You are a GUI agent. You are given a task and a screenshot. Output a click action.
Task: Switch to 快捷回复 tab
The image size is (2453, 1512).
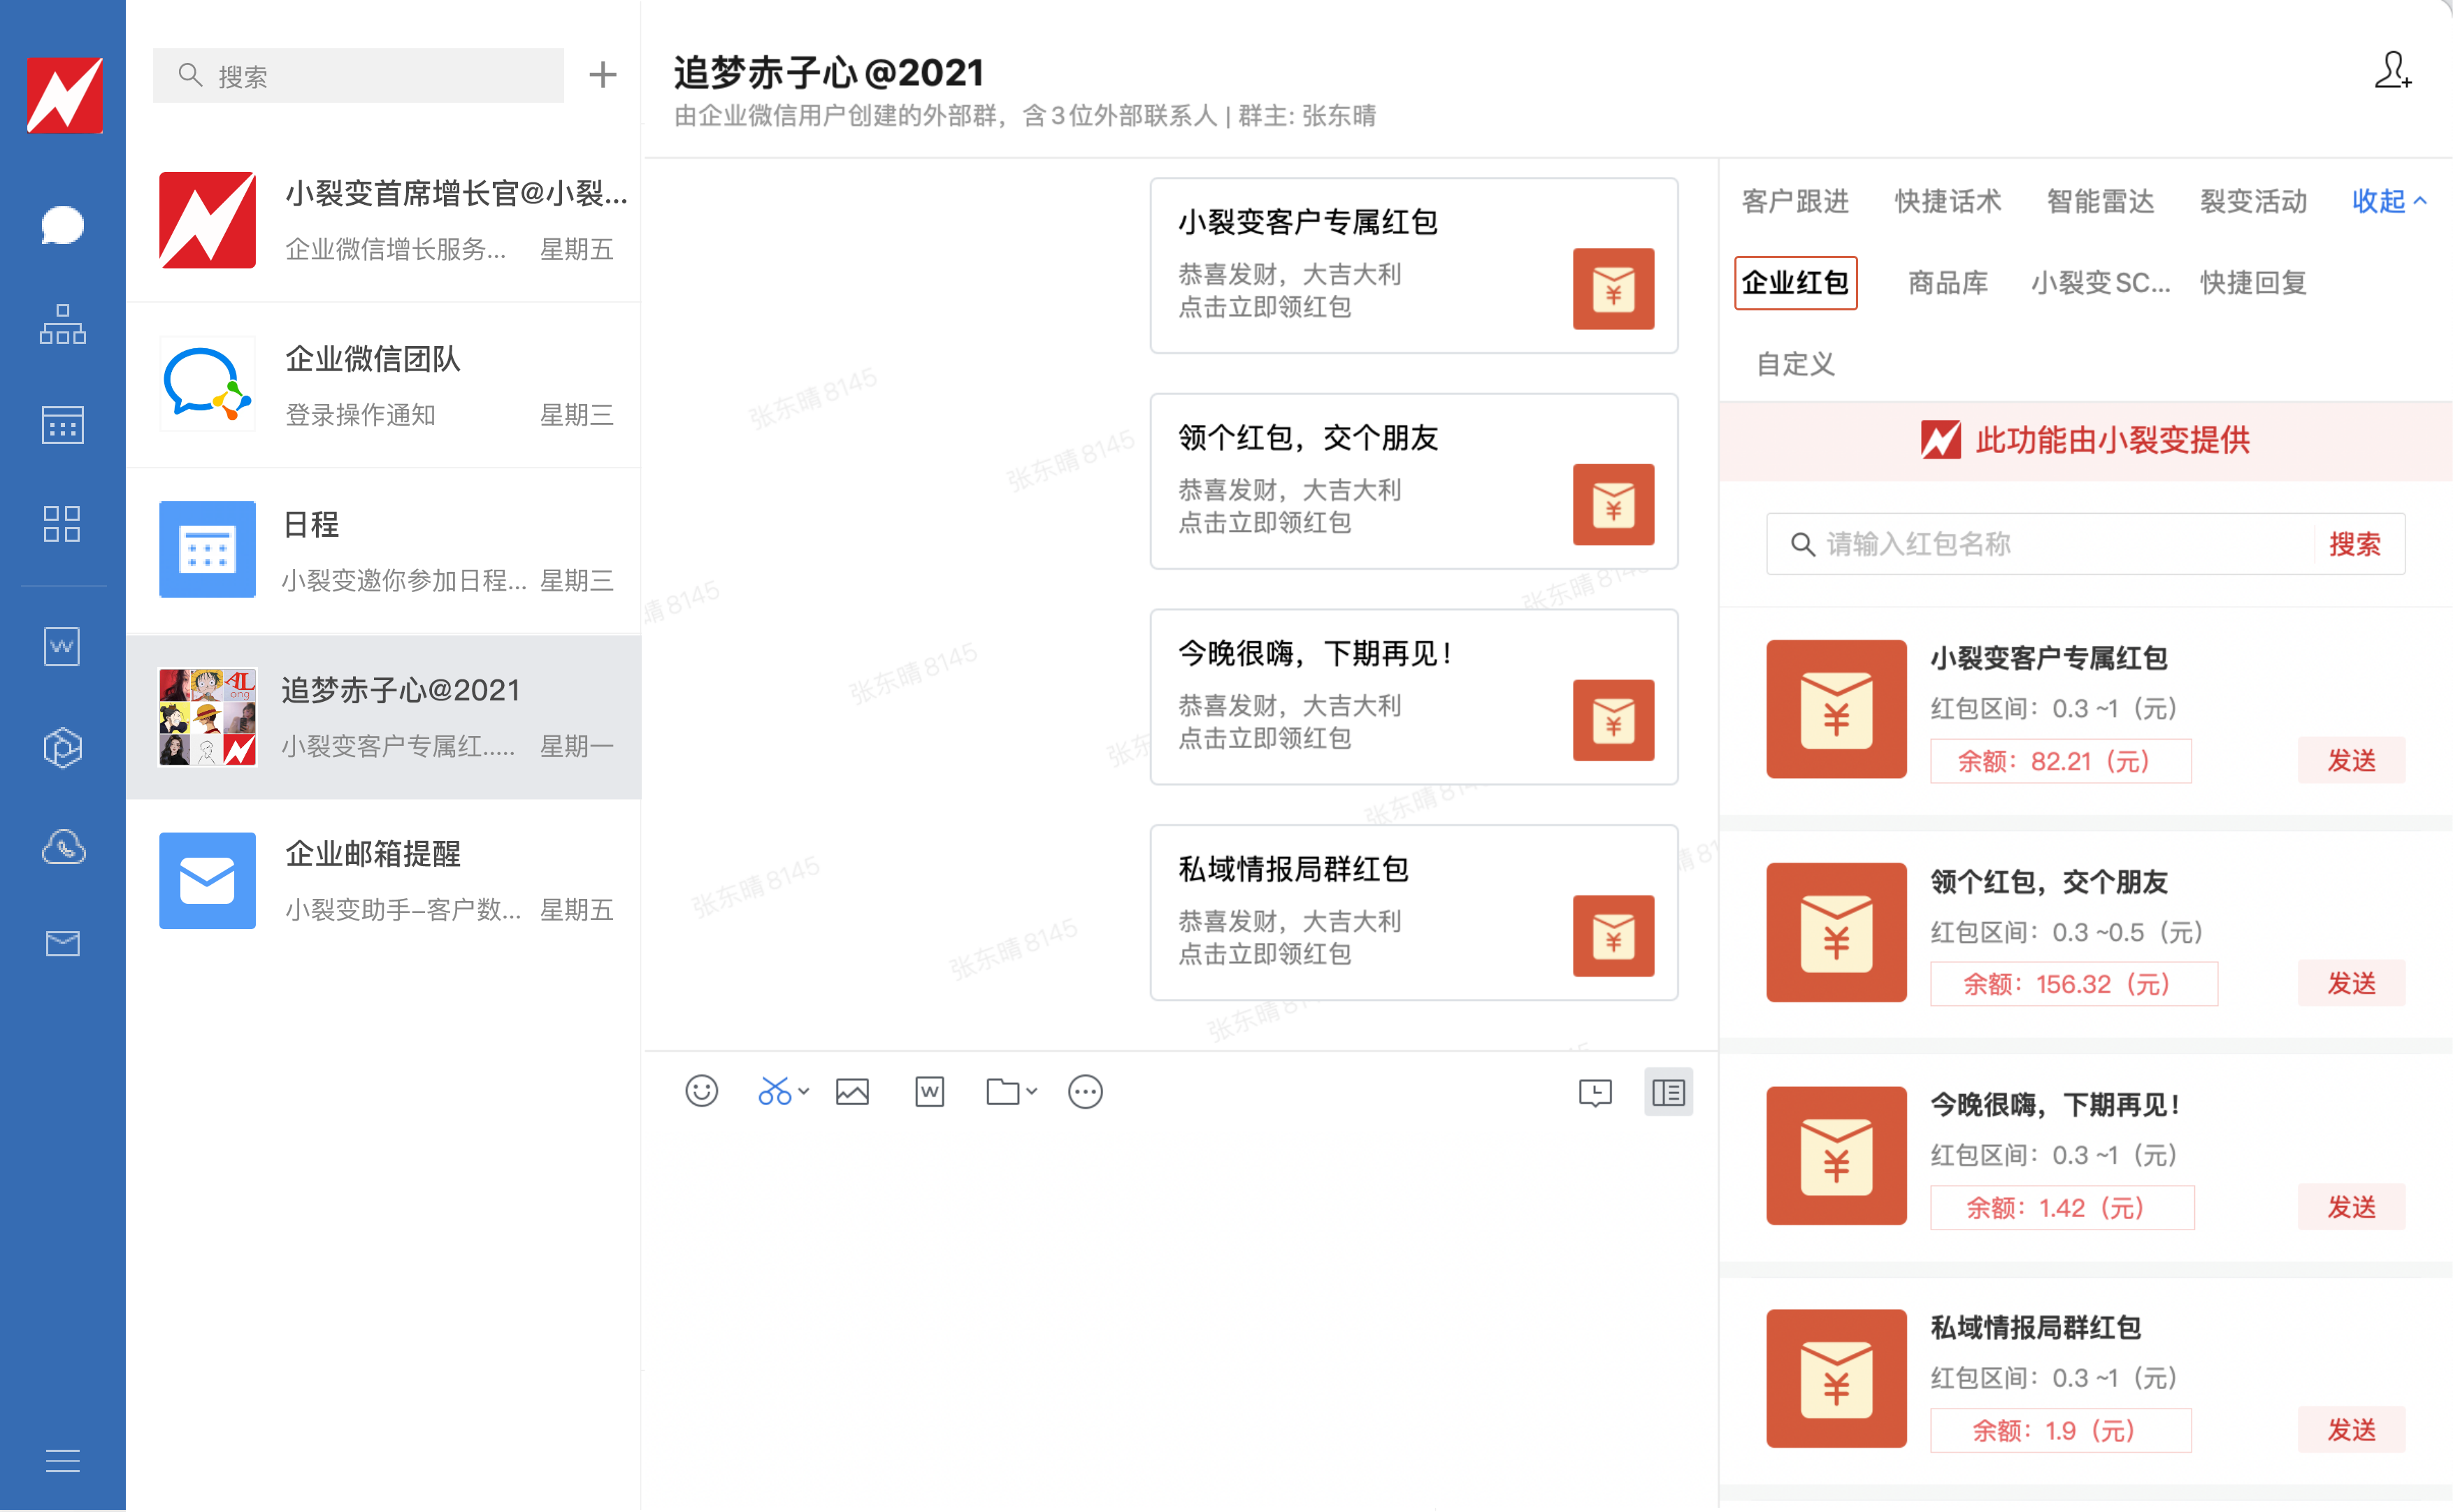coord(2253,283)
